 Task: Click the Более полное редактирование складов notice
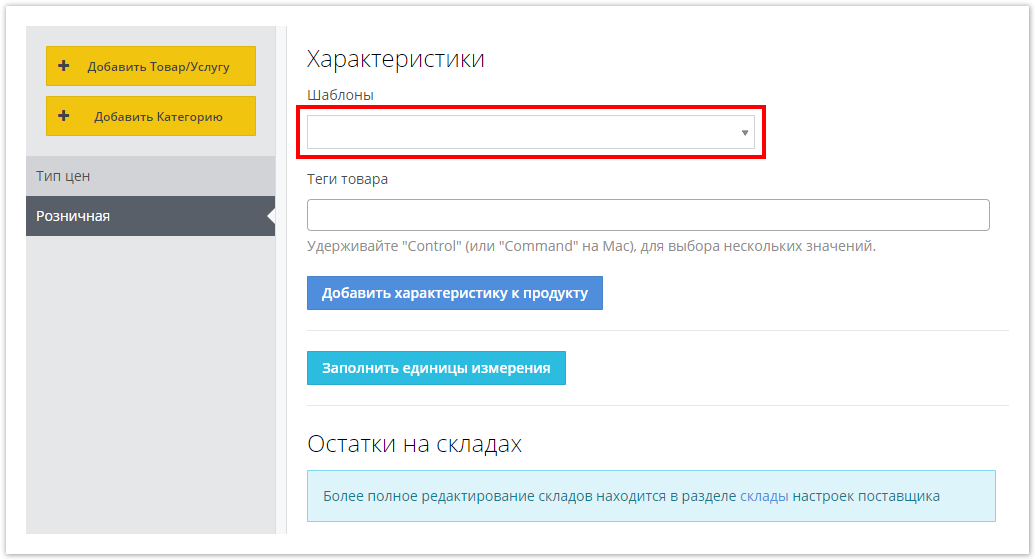point(651,496)
